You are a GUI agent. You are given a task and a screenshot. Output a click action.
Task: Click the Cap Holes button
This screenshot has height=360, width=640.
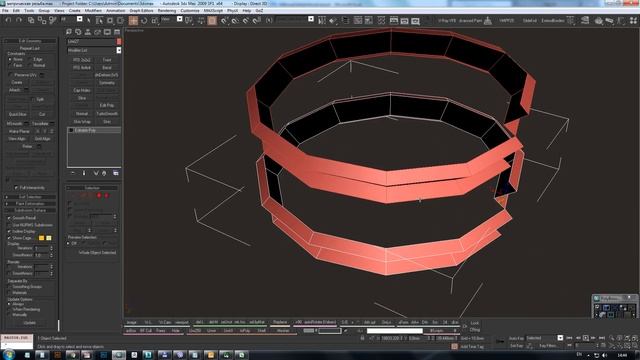point(82,90)
